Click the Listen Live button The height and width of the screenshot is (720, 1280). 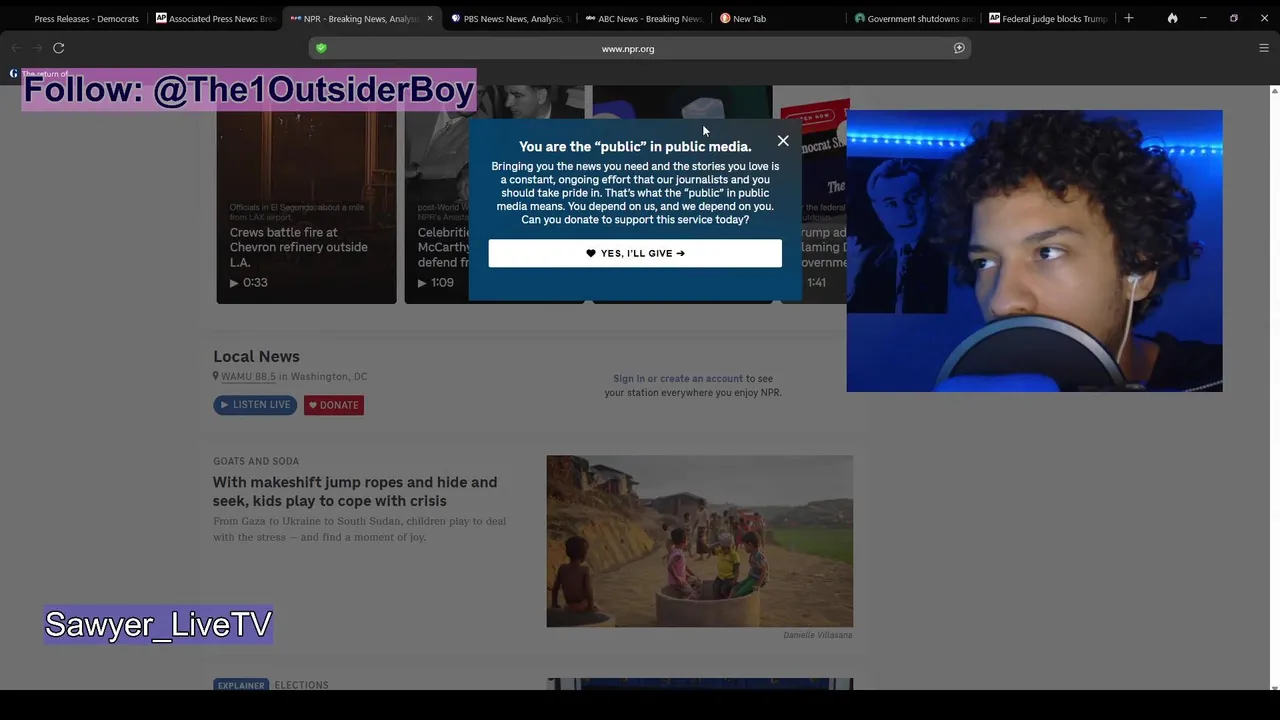[255, 405]
